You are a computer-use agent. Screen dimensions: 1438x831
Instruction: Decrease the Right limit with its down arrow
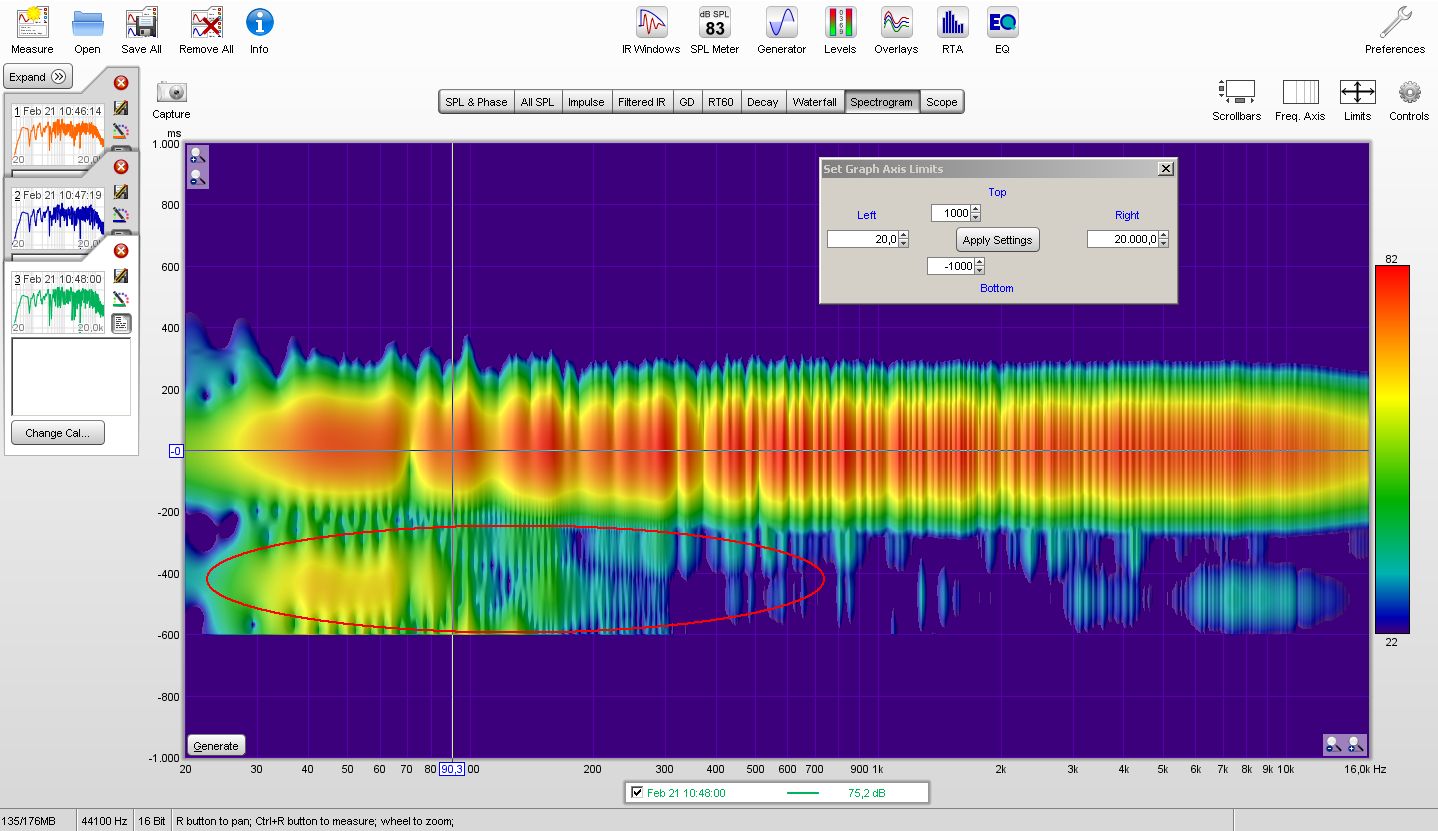point(1164,244)
